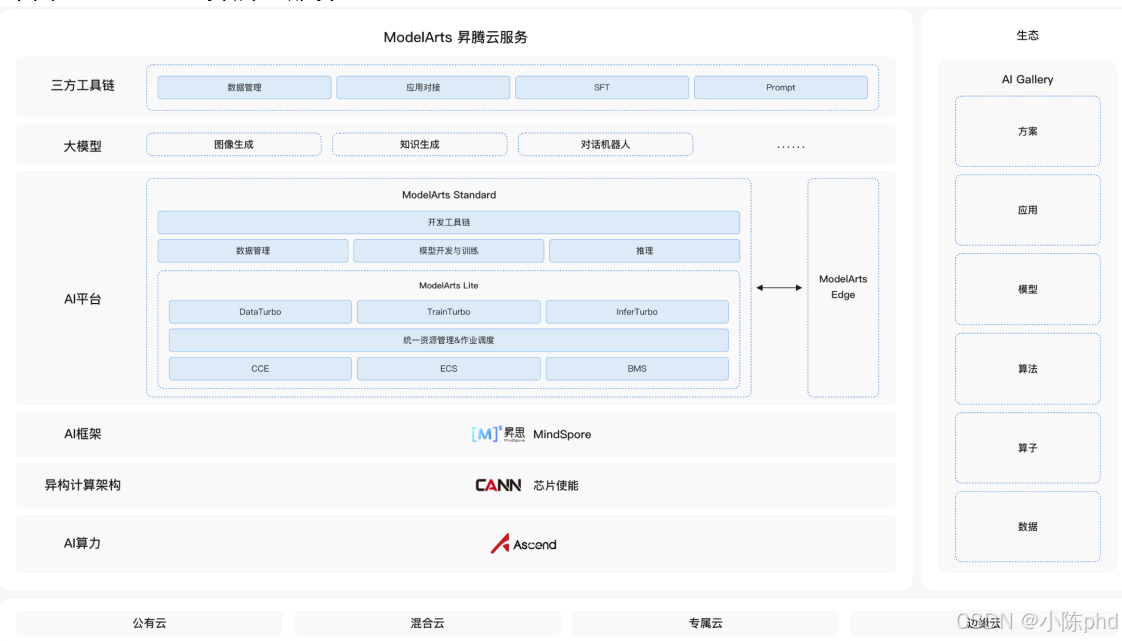Select the 模型开发与训练 box

(449, 251)
